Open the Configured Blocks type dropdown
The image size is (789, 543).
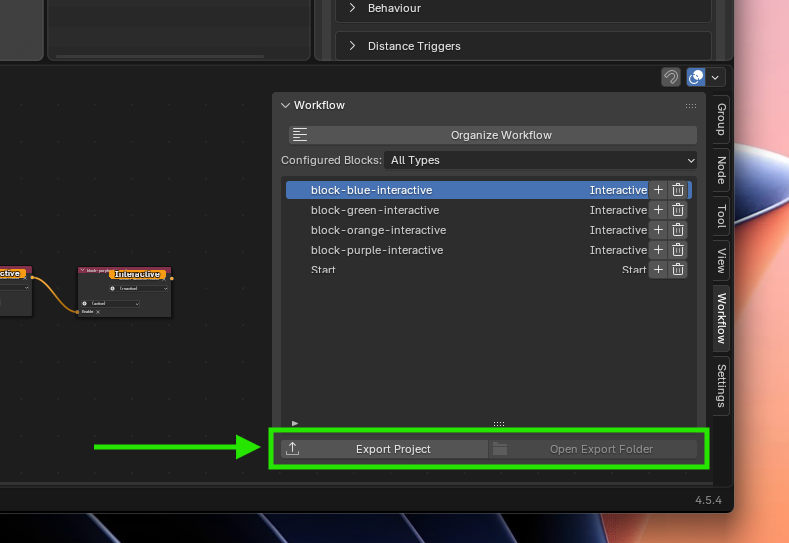(541, 160)
